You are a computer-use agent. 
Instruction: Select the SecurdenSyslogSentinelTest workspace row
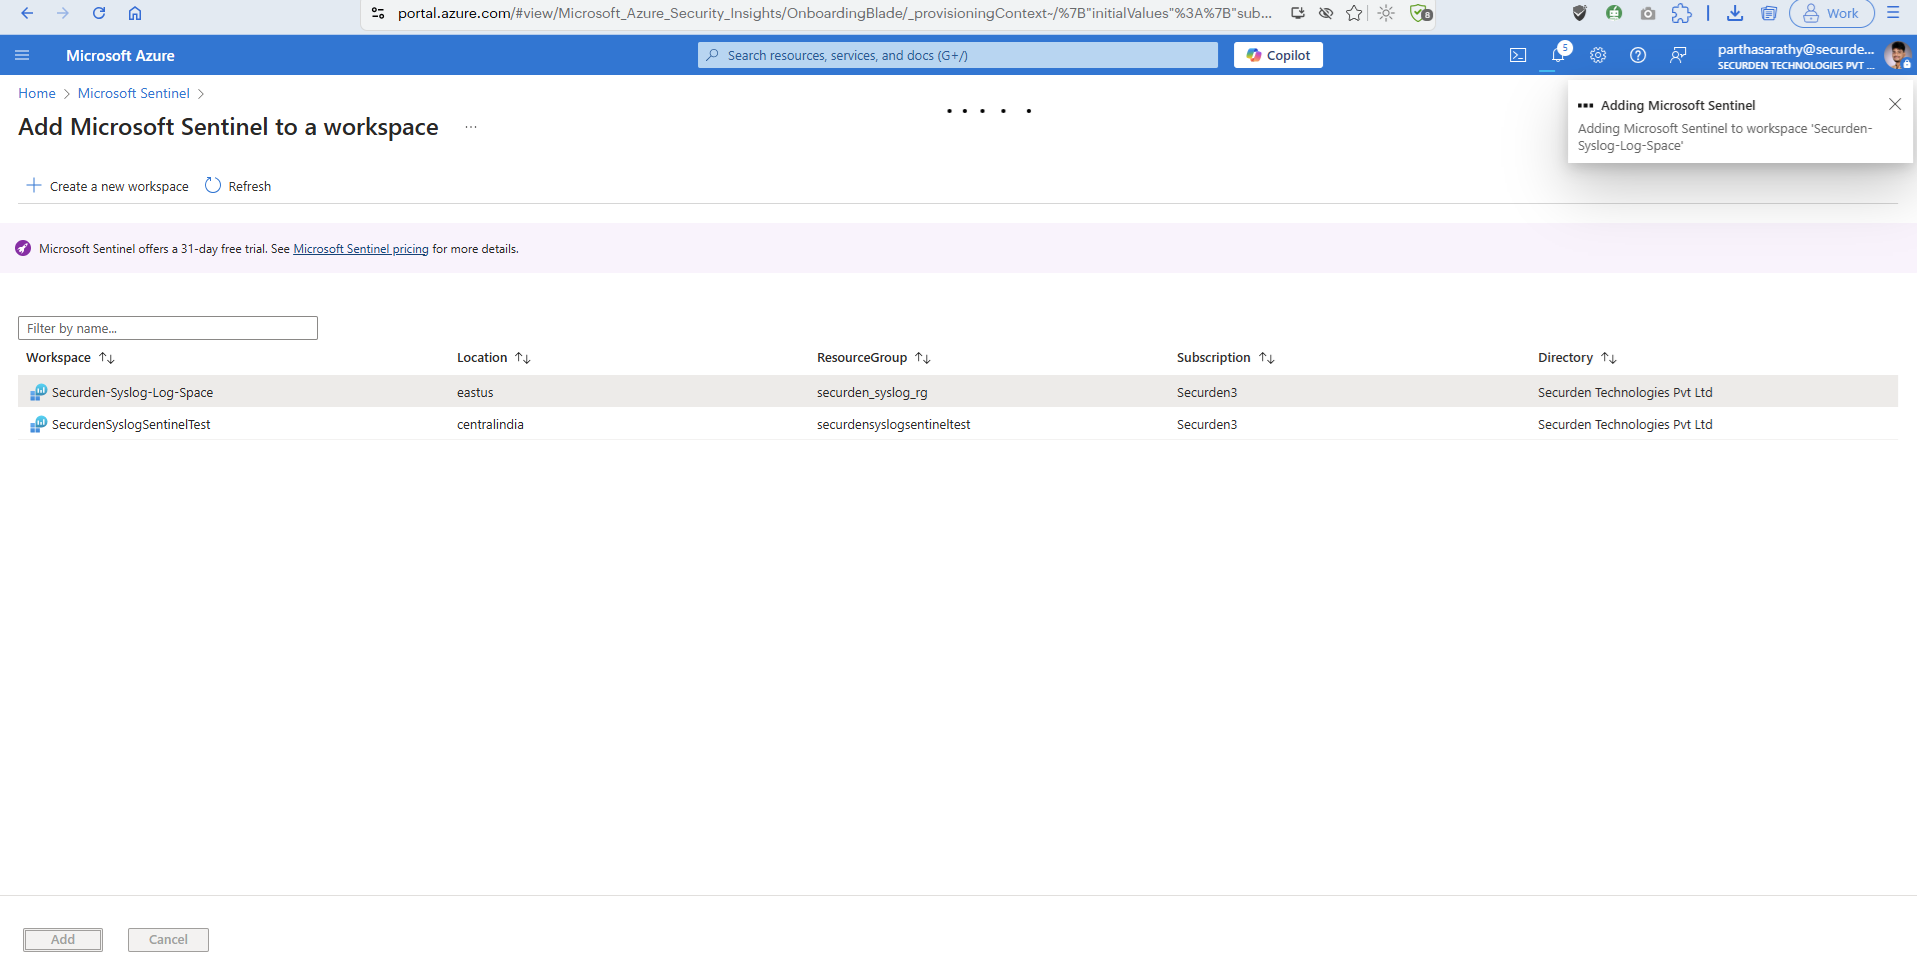tap(958, 424)
